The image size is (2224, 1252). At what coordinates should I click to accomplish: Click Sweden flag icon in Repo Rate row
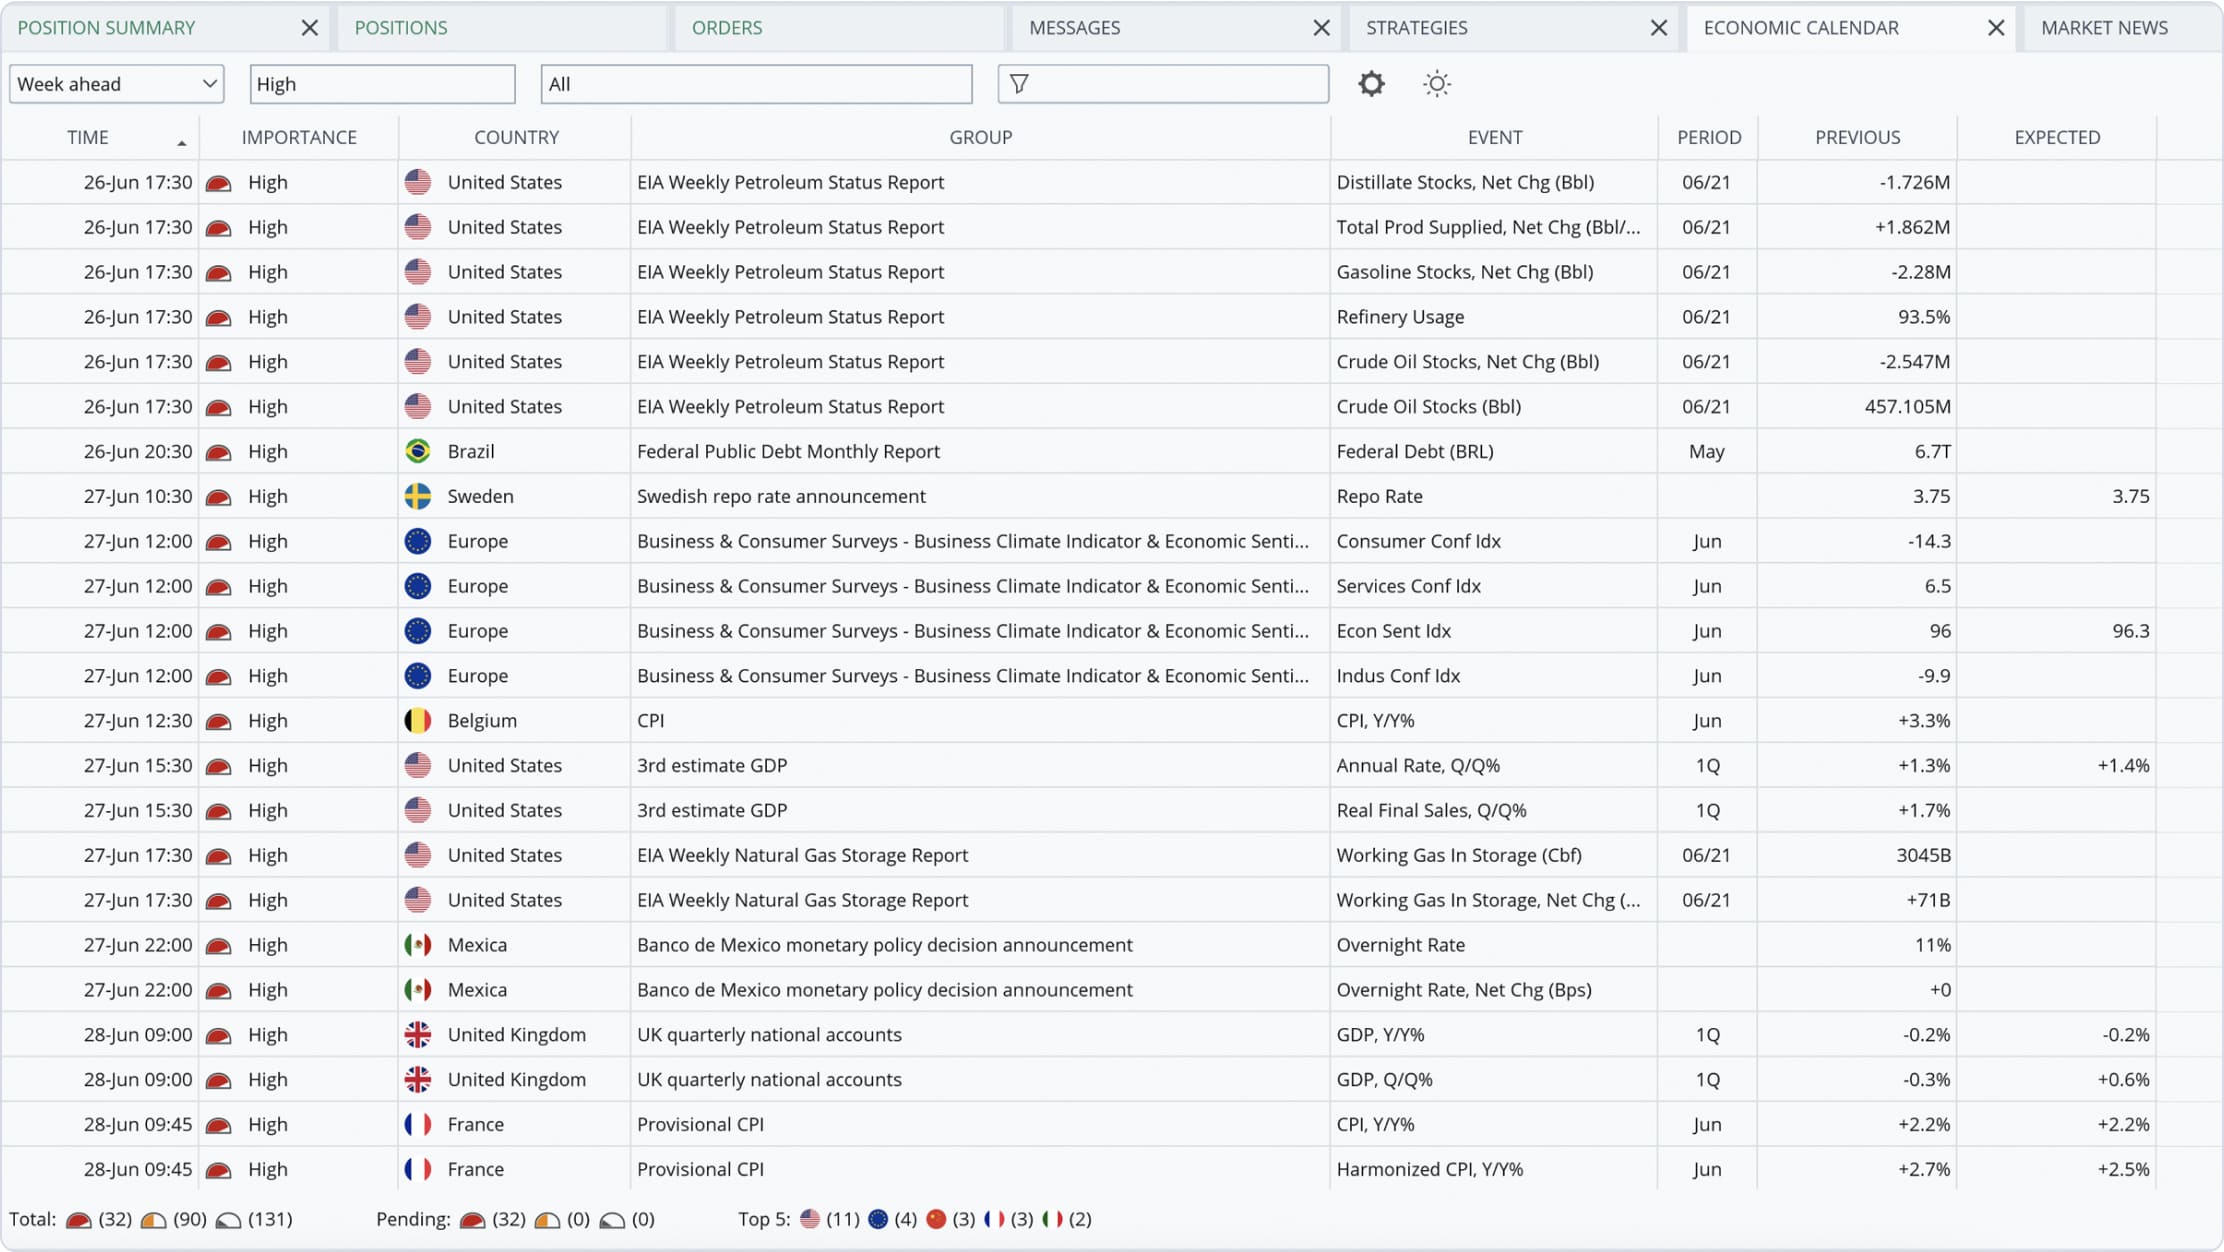(x=418, y=496)
